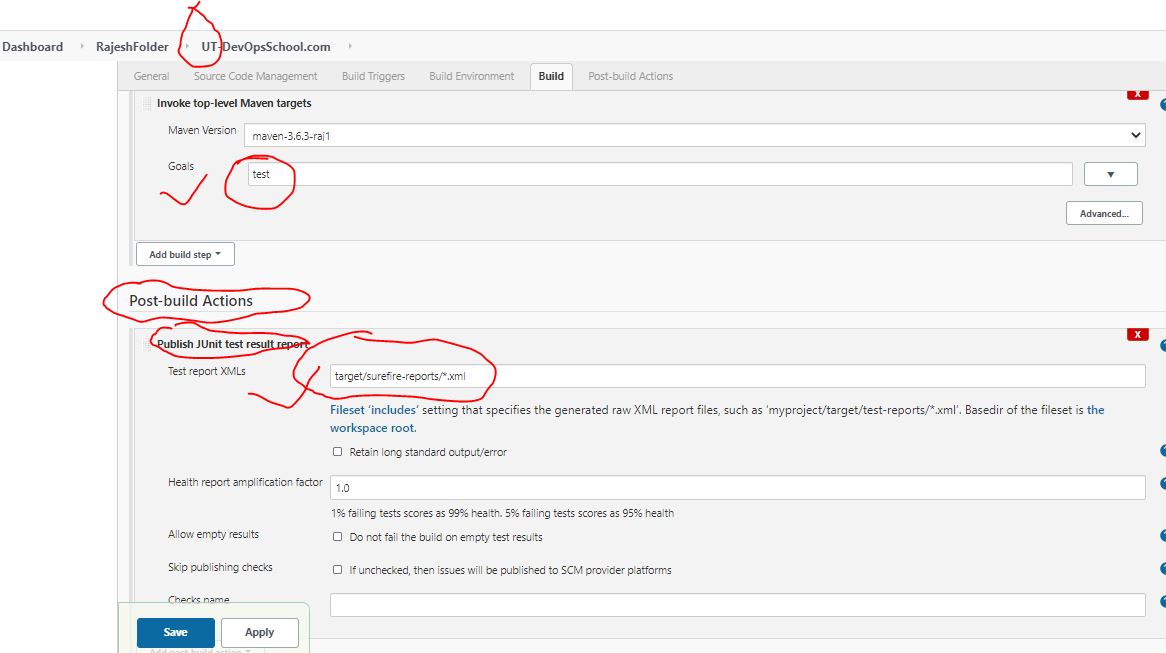The height and width of the screenshot is (653, 1166).
Task: Open the Add build step dropdown
Action: (185, 255)
